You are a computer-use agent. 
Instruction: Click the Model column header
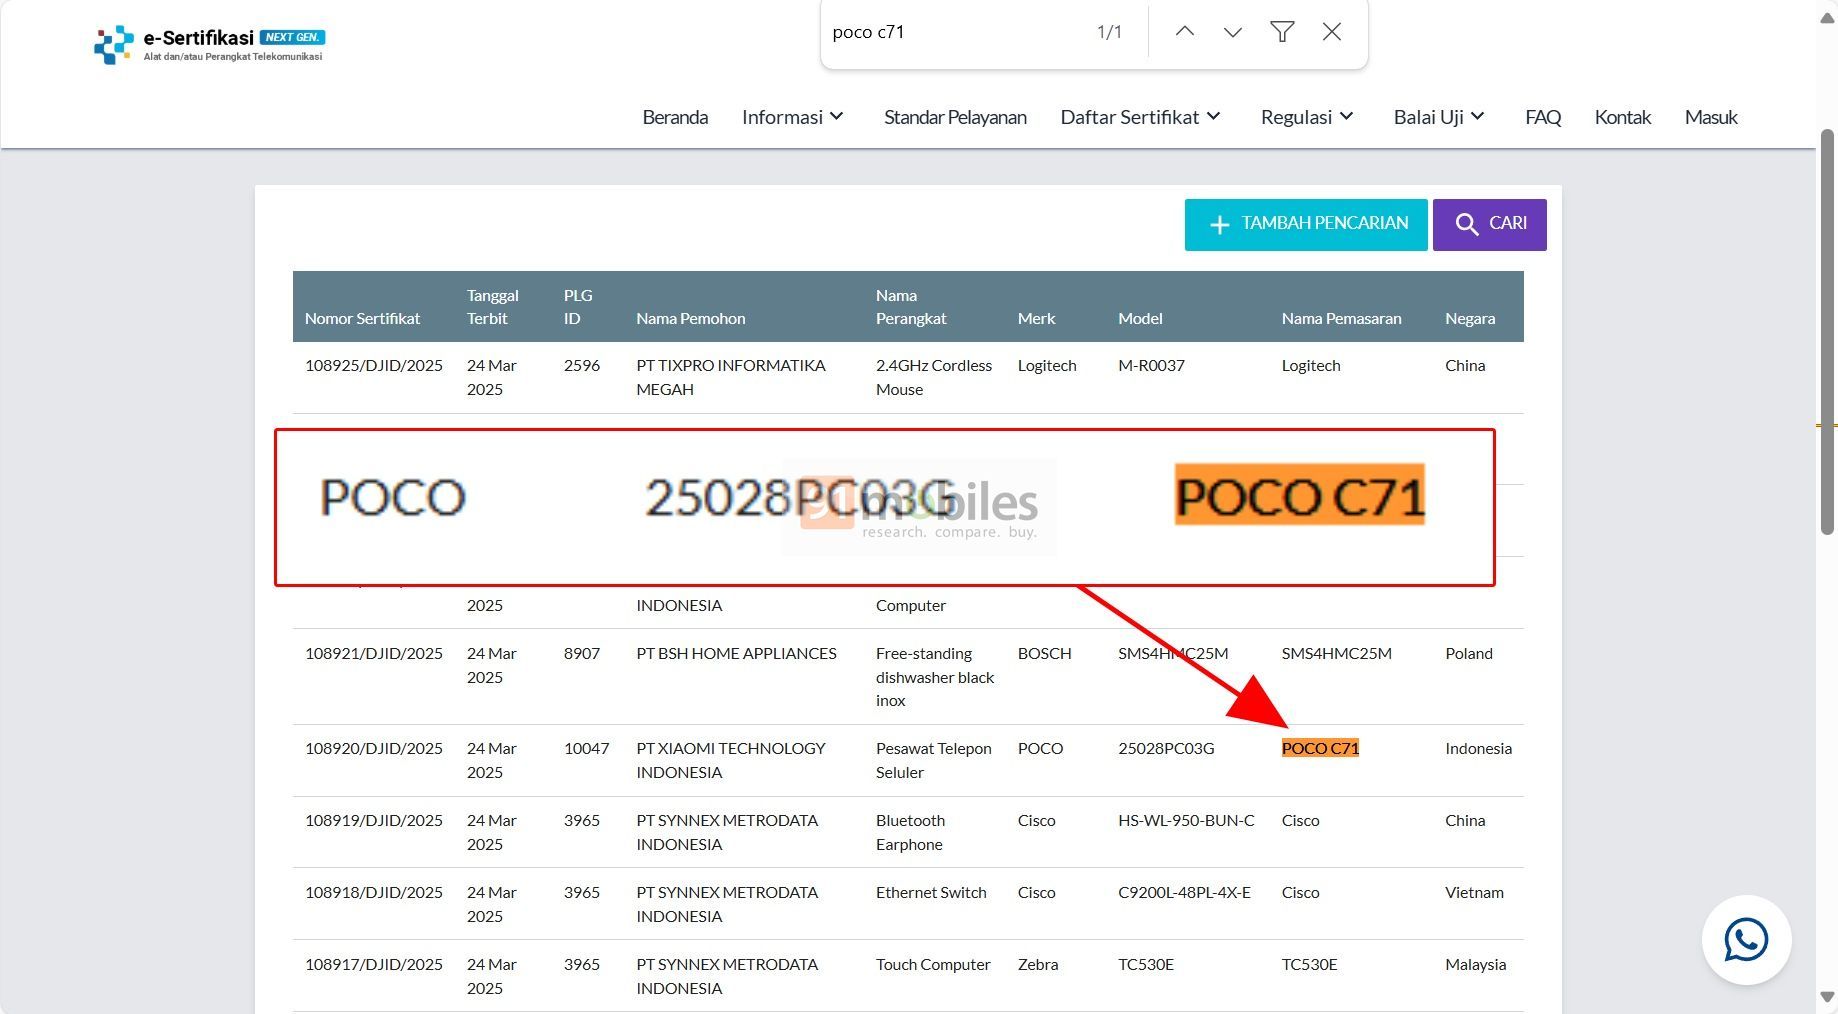pyautogui.click(x=1140, y=318)
